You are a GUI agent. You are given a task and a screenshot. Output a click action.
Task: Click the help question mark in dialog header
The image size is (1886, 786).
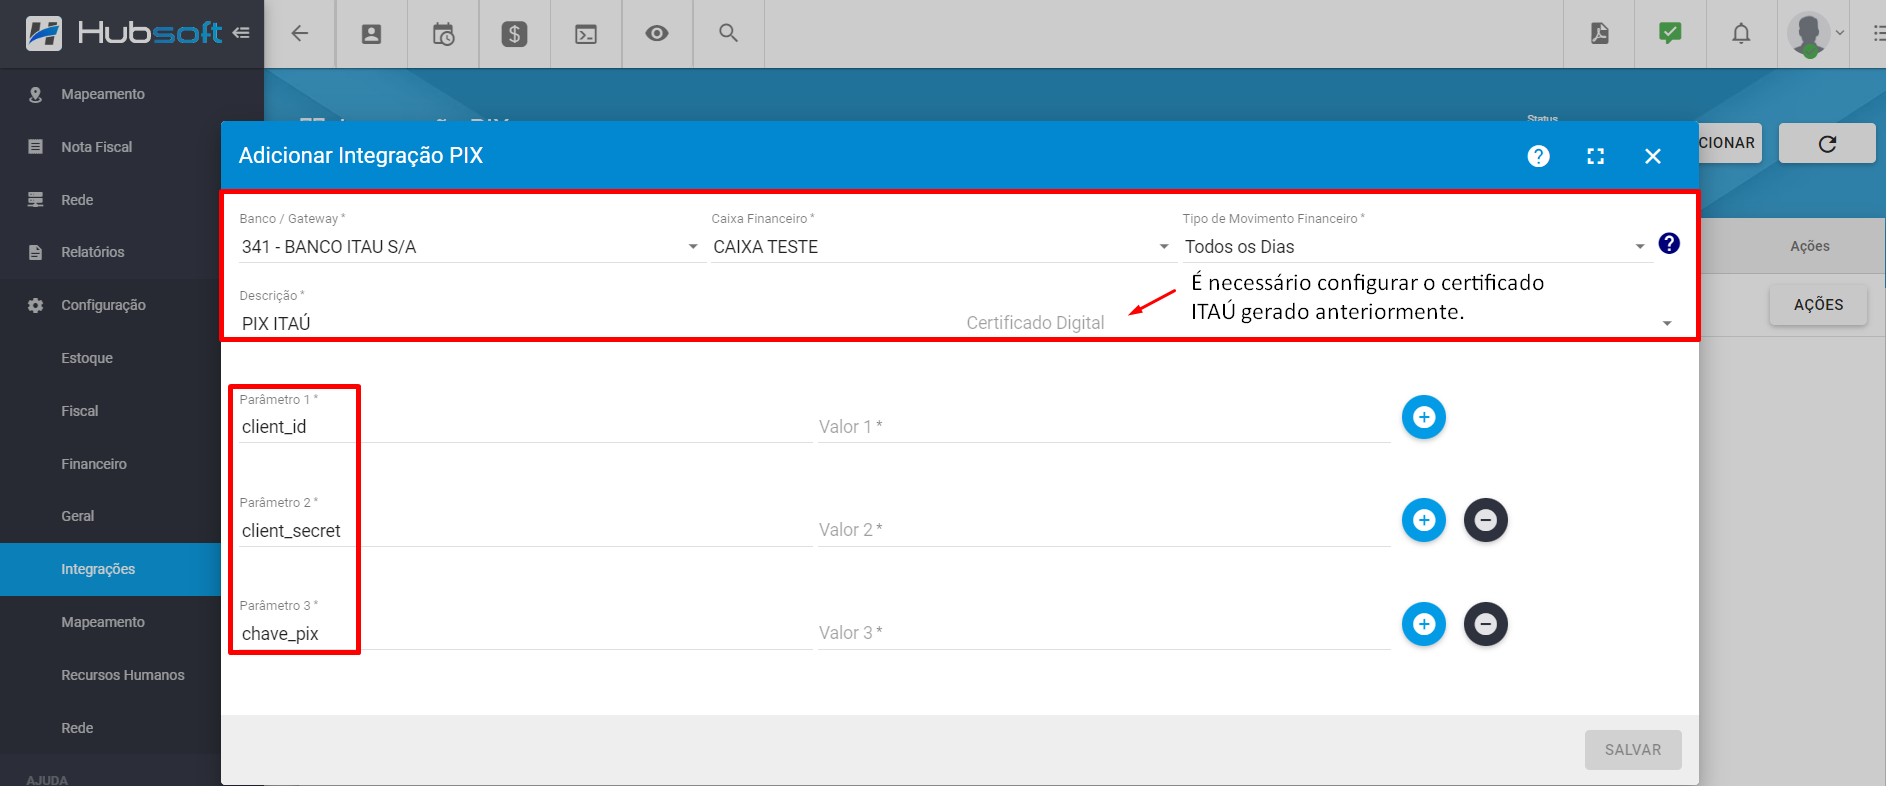coord(1538,156)
